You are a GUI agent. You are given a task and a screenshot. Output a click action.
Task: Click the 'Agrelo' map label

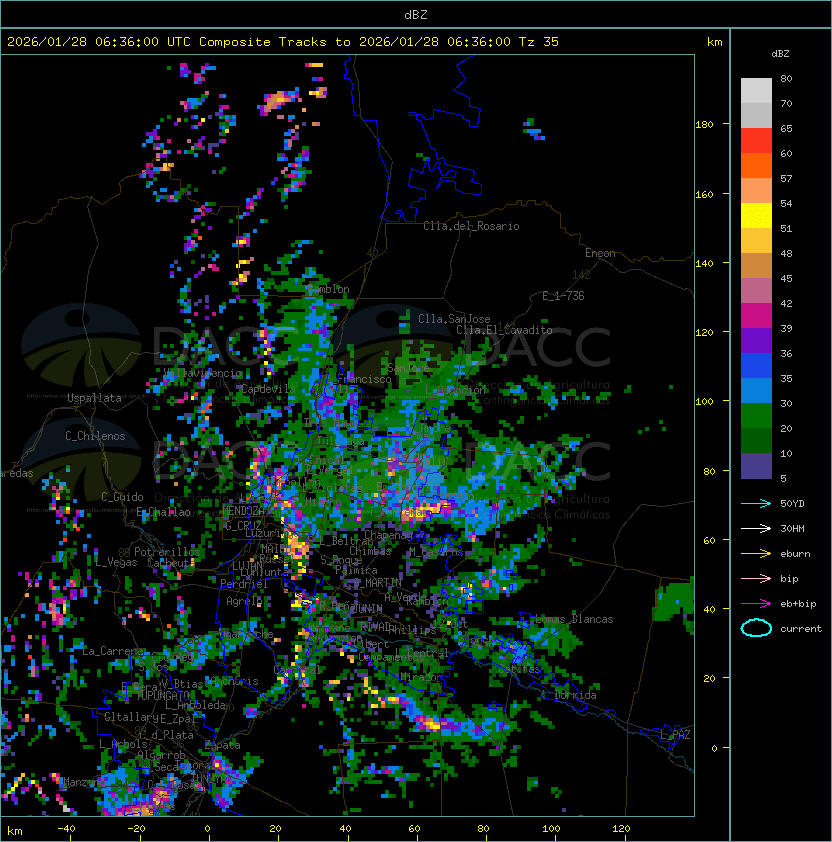tap(244, 601)
